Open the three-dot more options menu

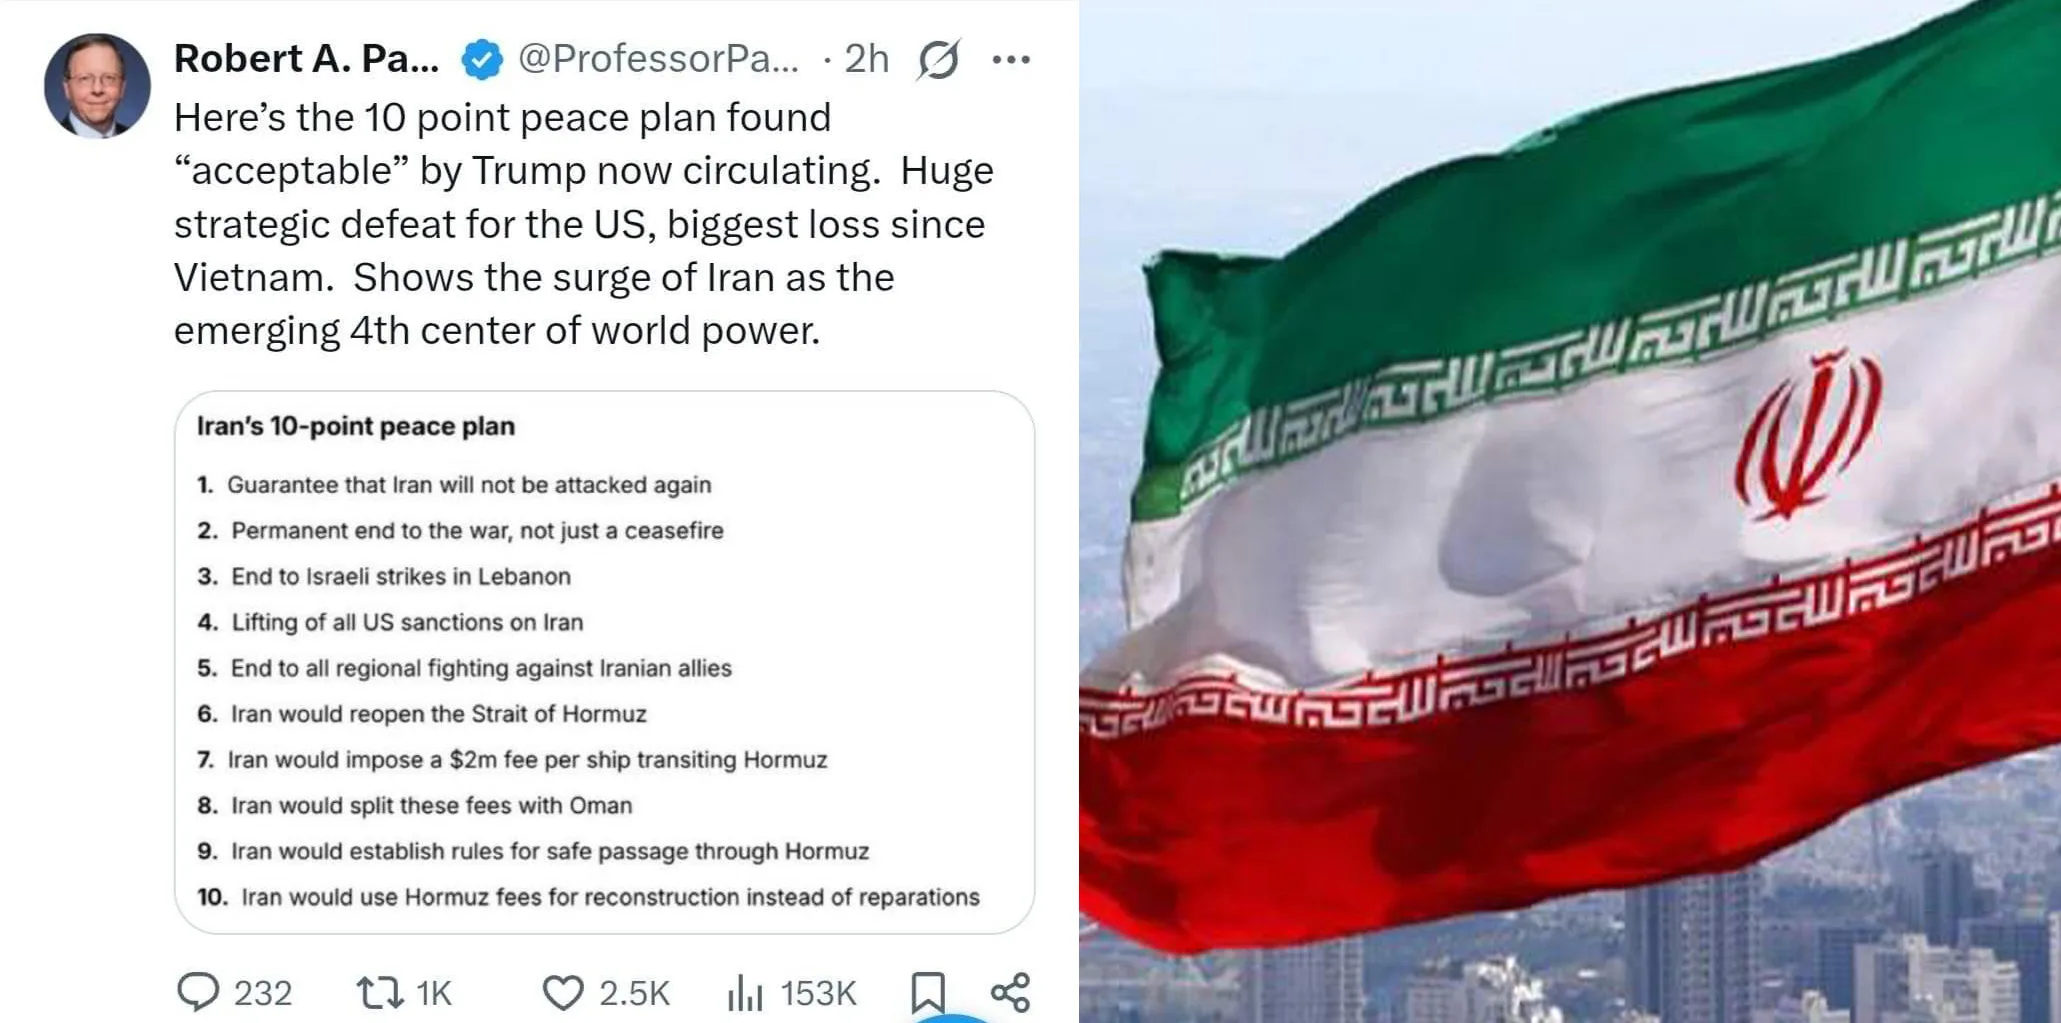tap(1011, 60)
